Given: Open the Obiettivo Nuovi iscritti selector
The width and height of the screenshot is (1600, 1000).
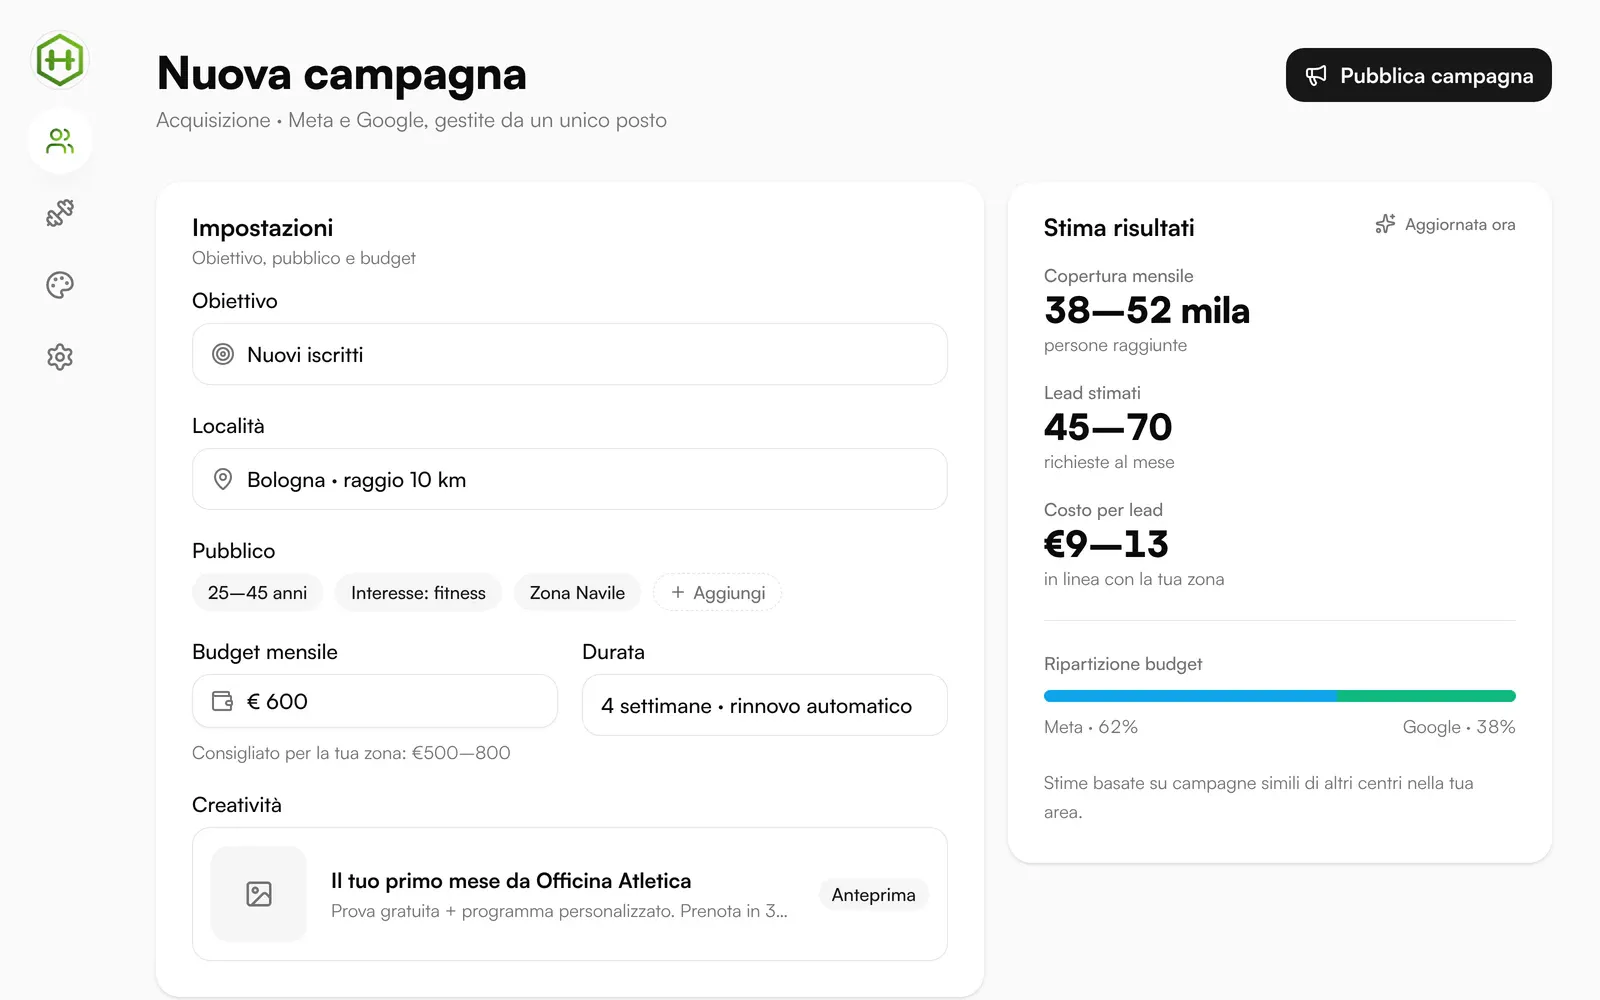Looking at the screenshot, I should click(x=569, y=354).
